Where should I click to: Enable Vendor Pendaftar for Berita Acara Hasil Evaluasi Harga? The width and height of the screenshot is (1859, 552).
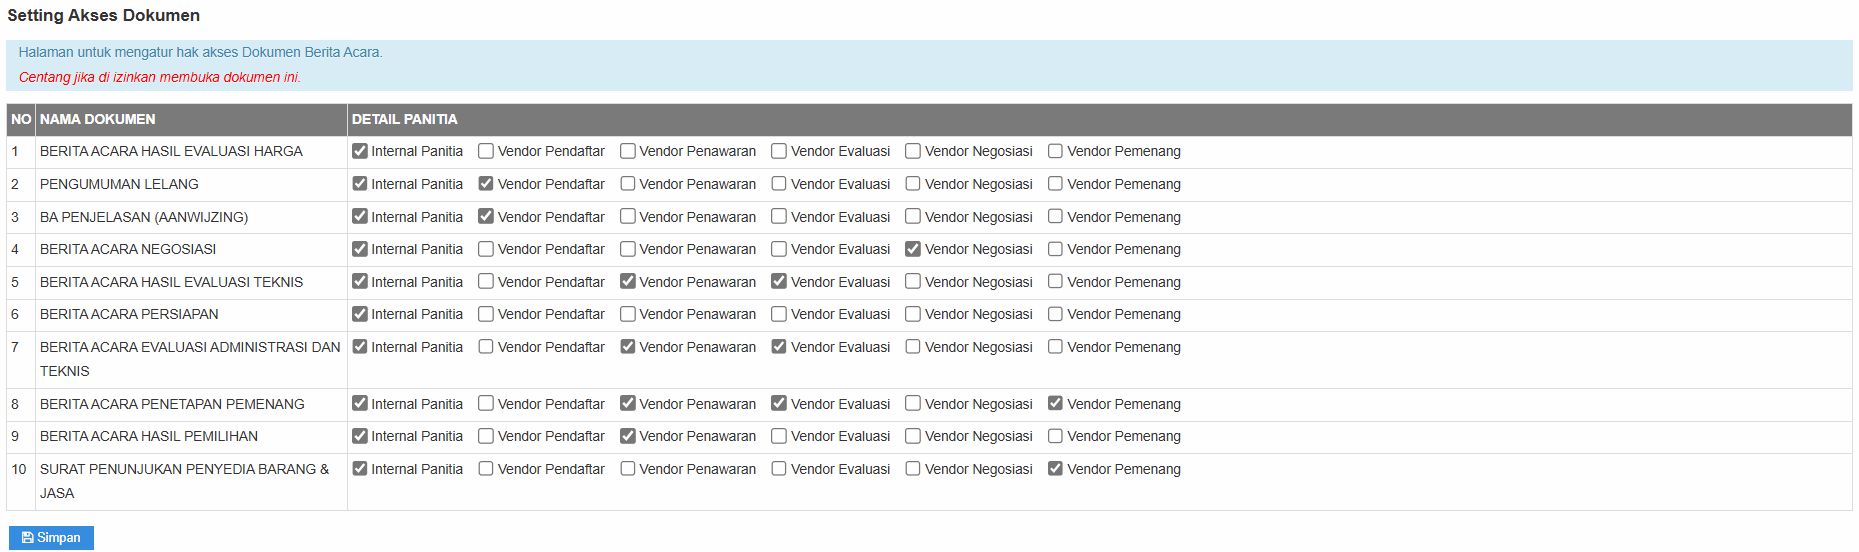pyautogui.click(x=486, y=151)
